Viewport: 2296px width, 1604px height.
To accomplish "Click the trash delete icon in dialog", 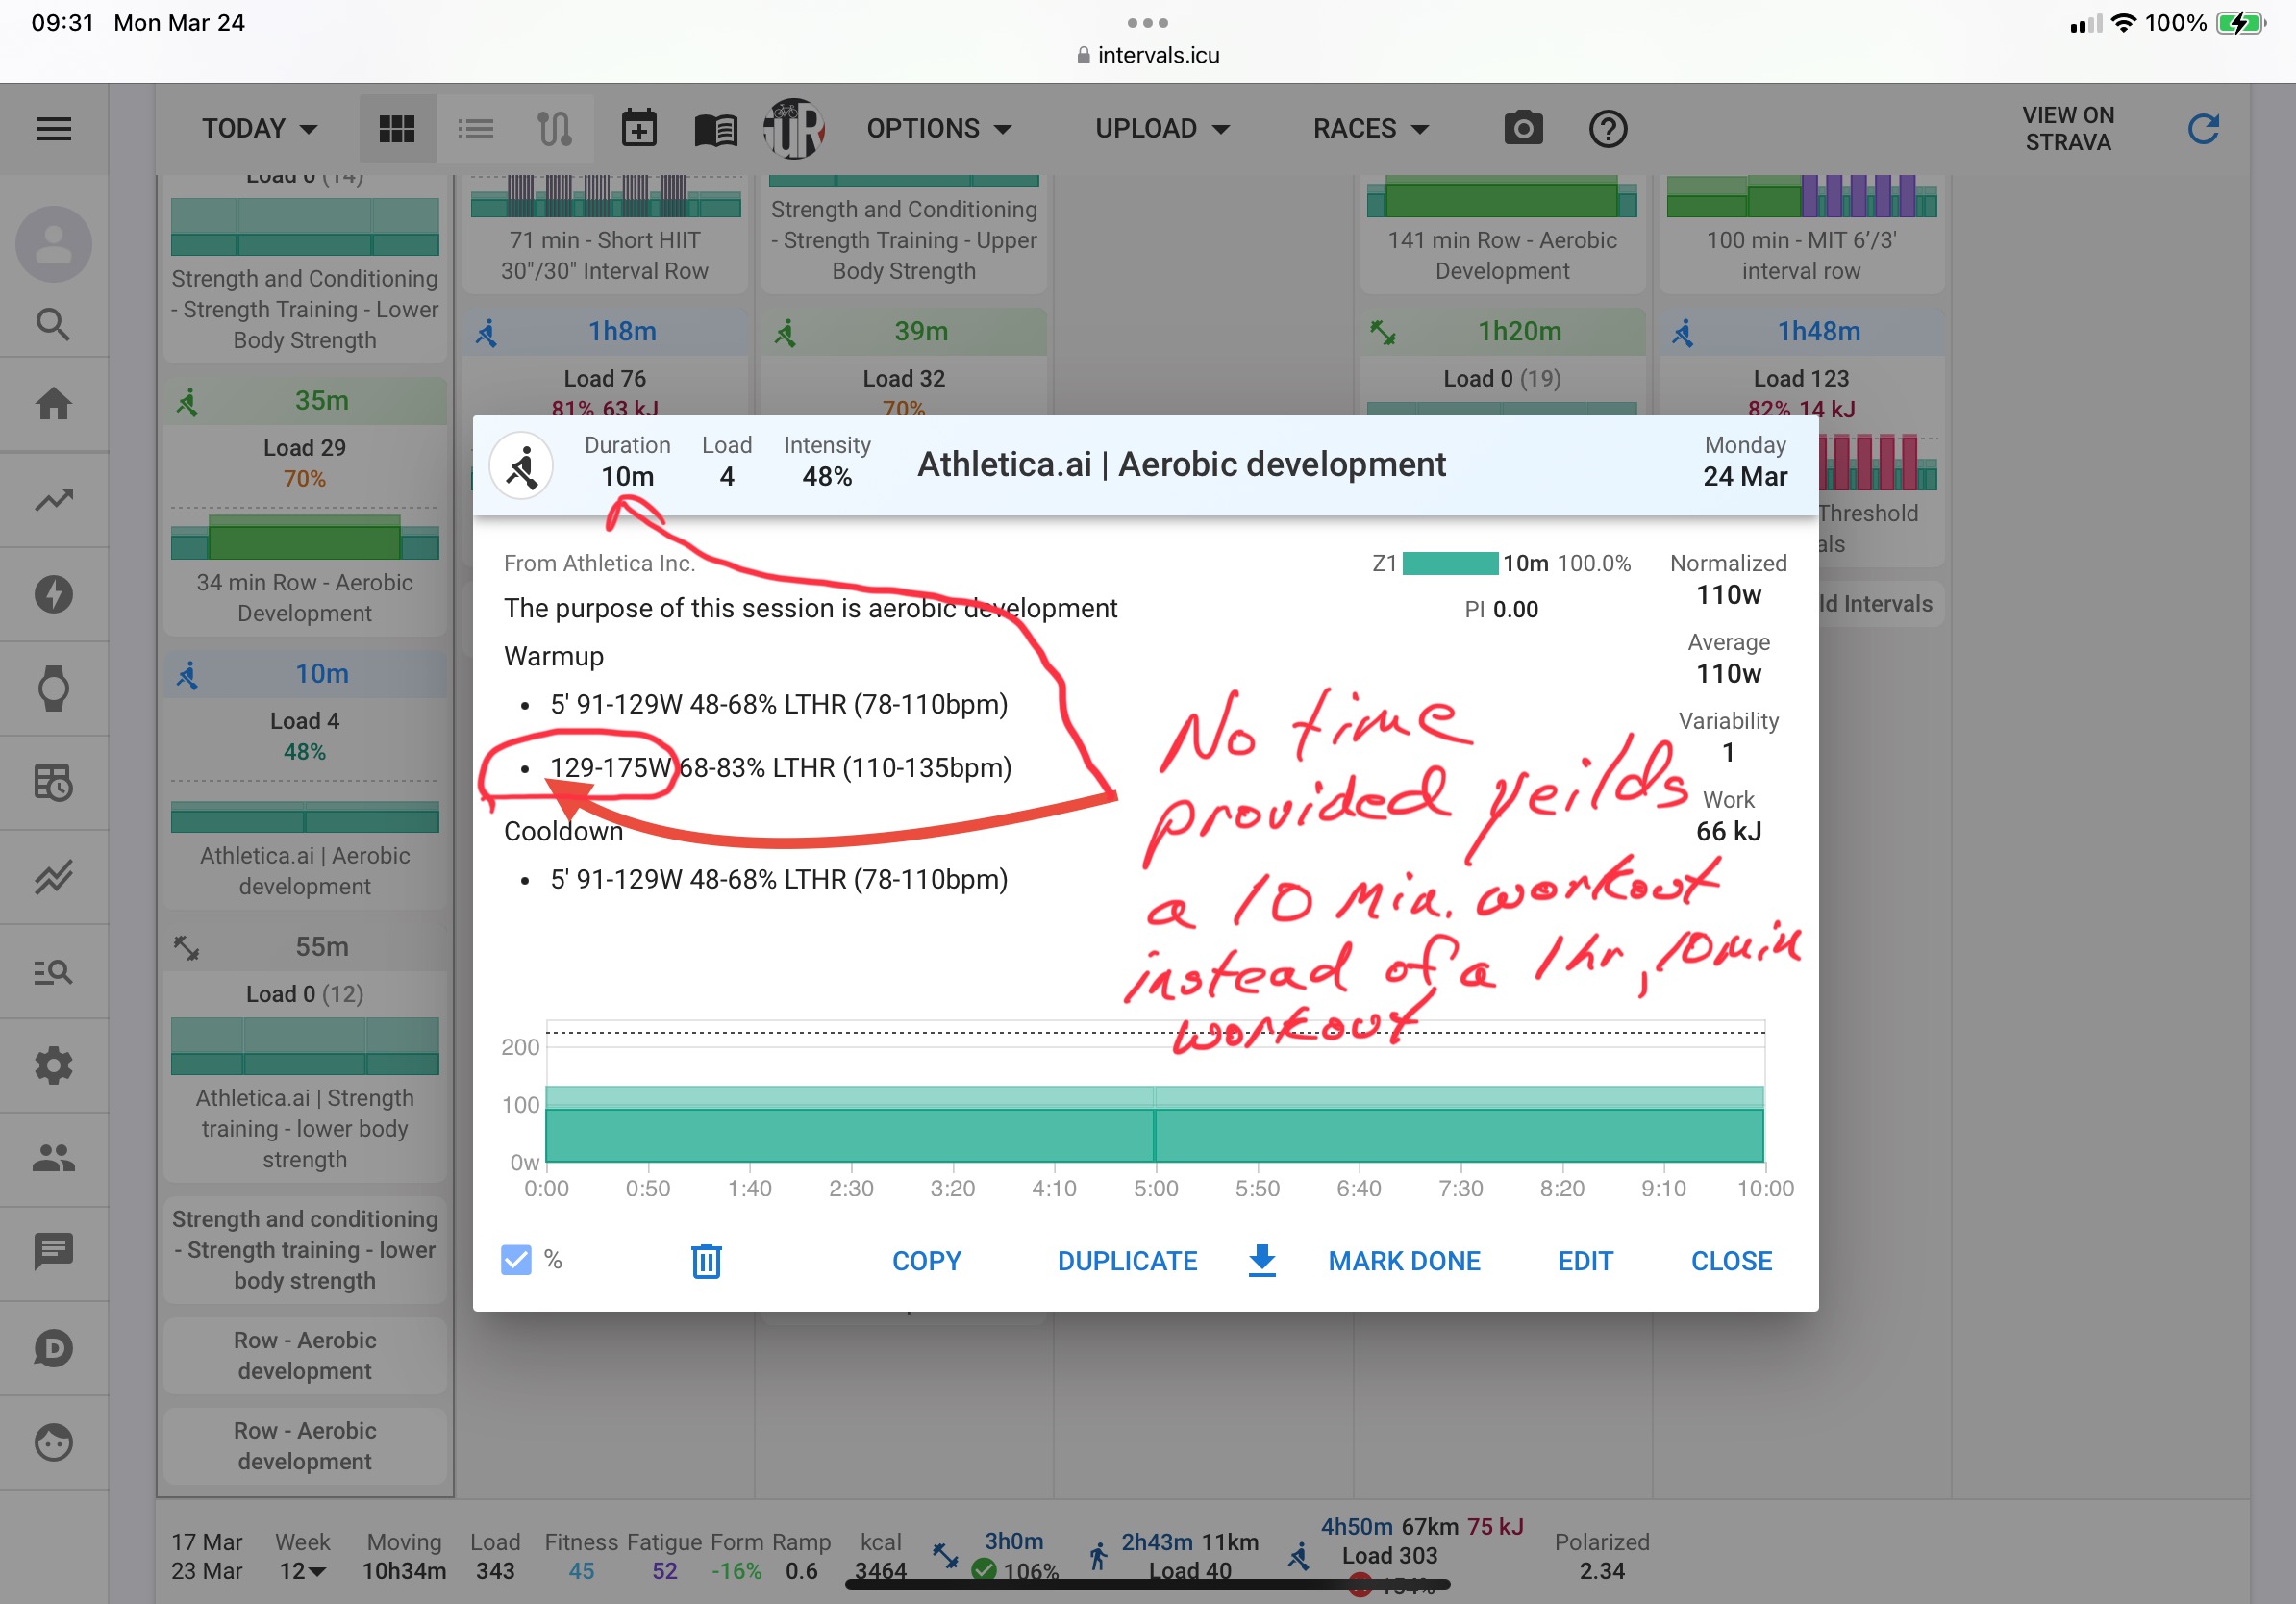I will pyautogui.click(x=706, y=1261).
